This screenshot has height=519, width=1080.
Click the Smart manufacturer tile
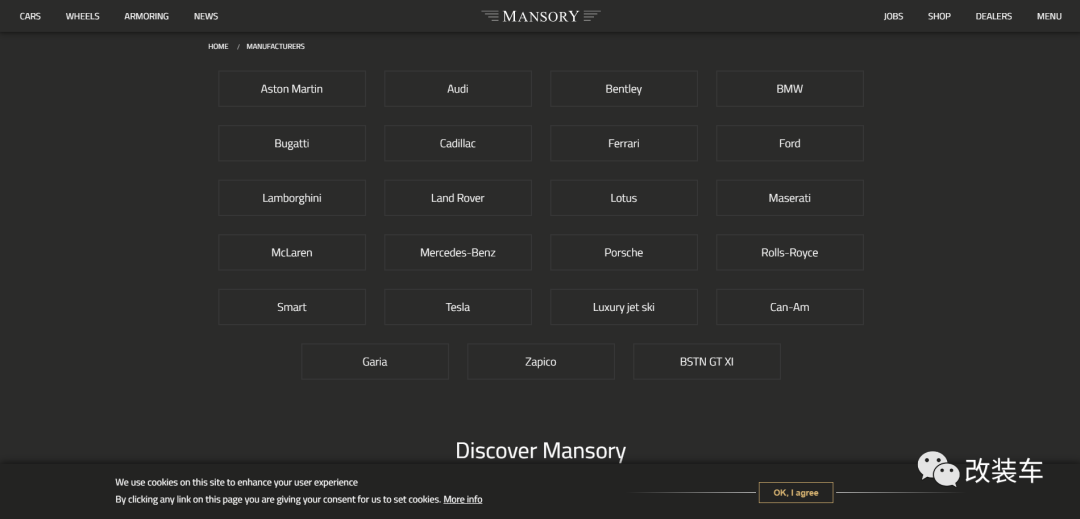coord(292,307)
